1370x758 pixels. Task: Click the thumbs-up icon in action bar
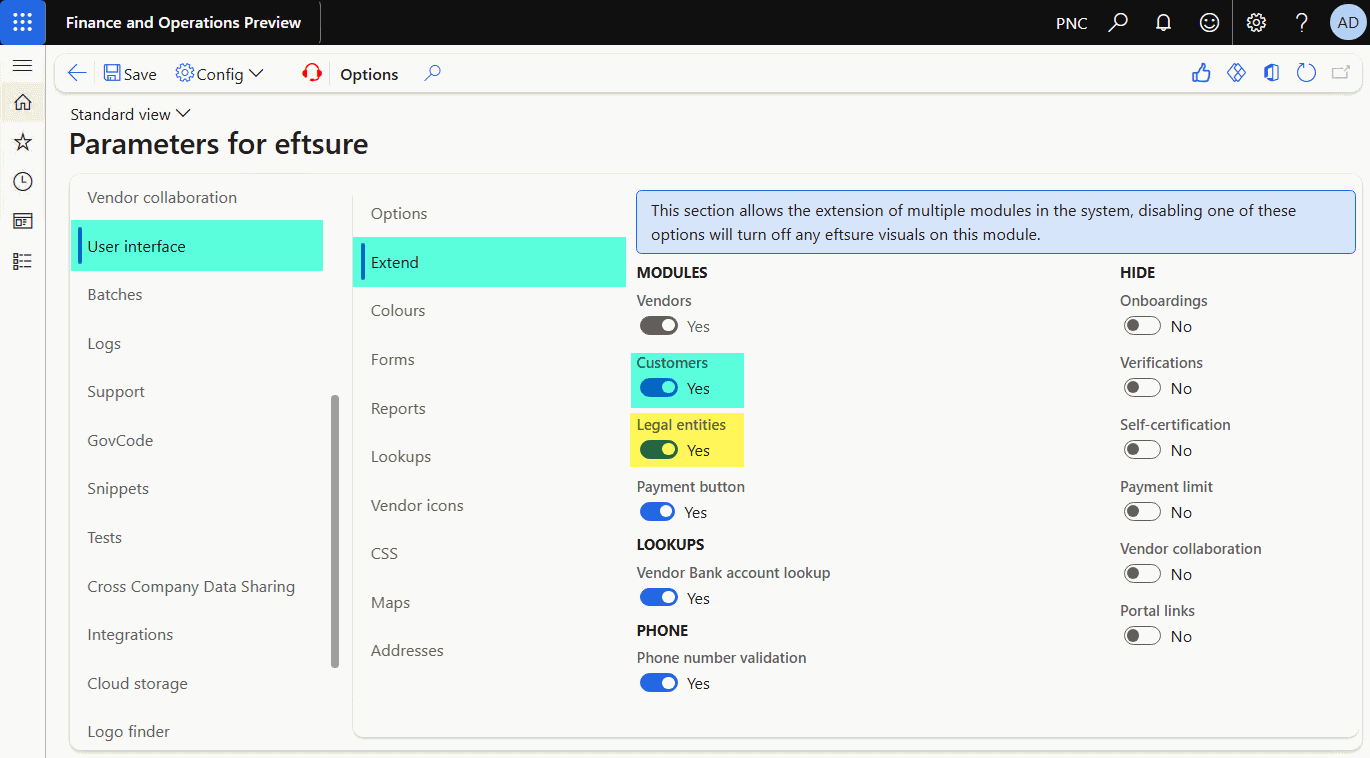click(1201, 73)
